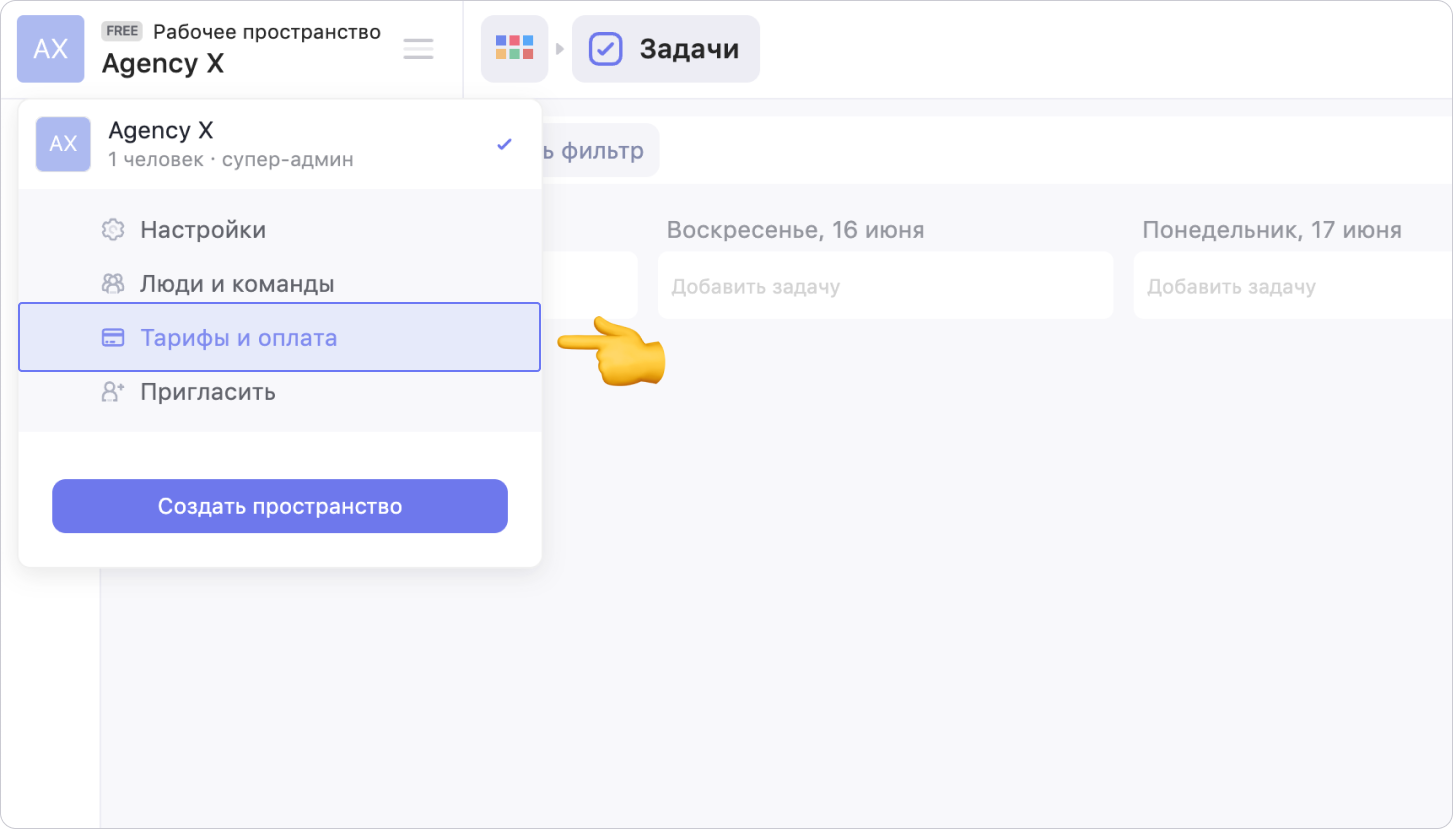Open Люди и команды menu entry

[237, 284]
